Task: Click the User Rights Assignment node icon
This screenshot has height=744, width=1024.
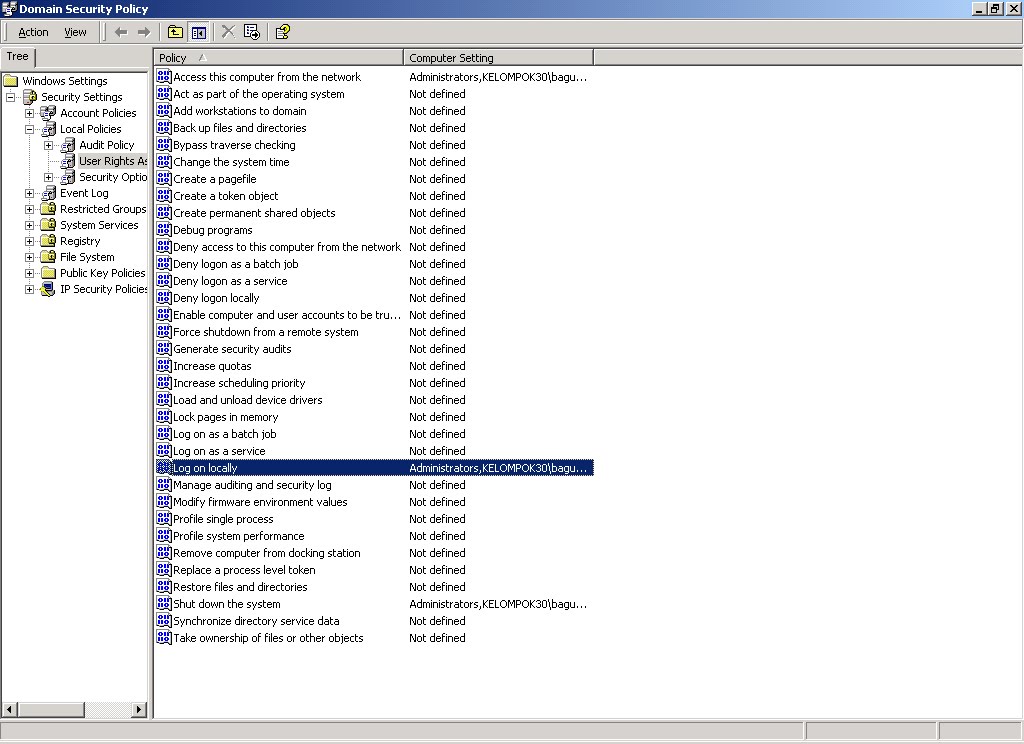Action: pyautogui.click(x=67, y=161)
